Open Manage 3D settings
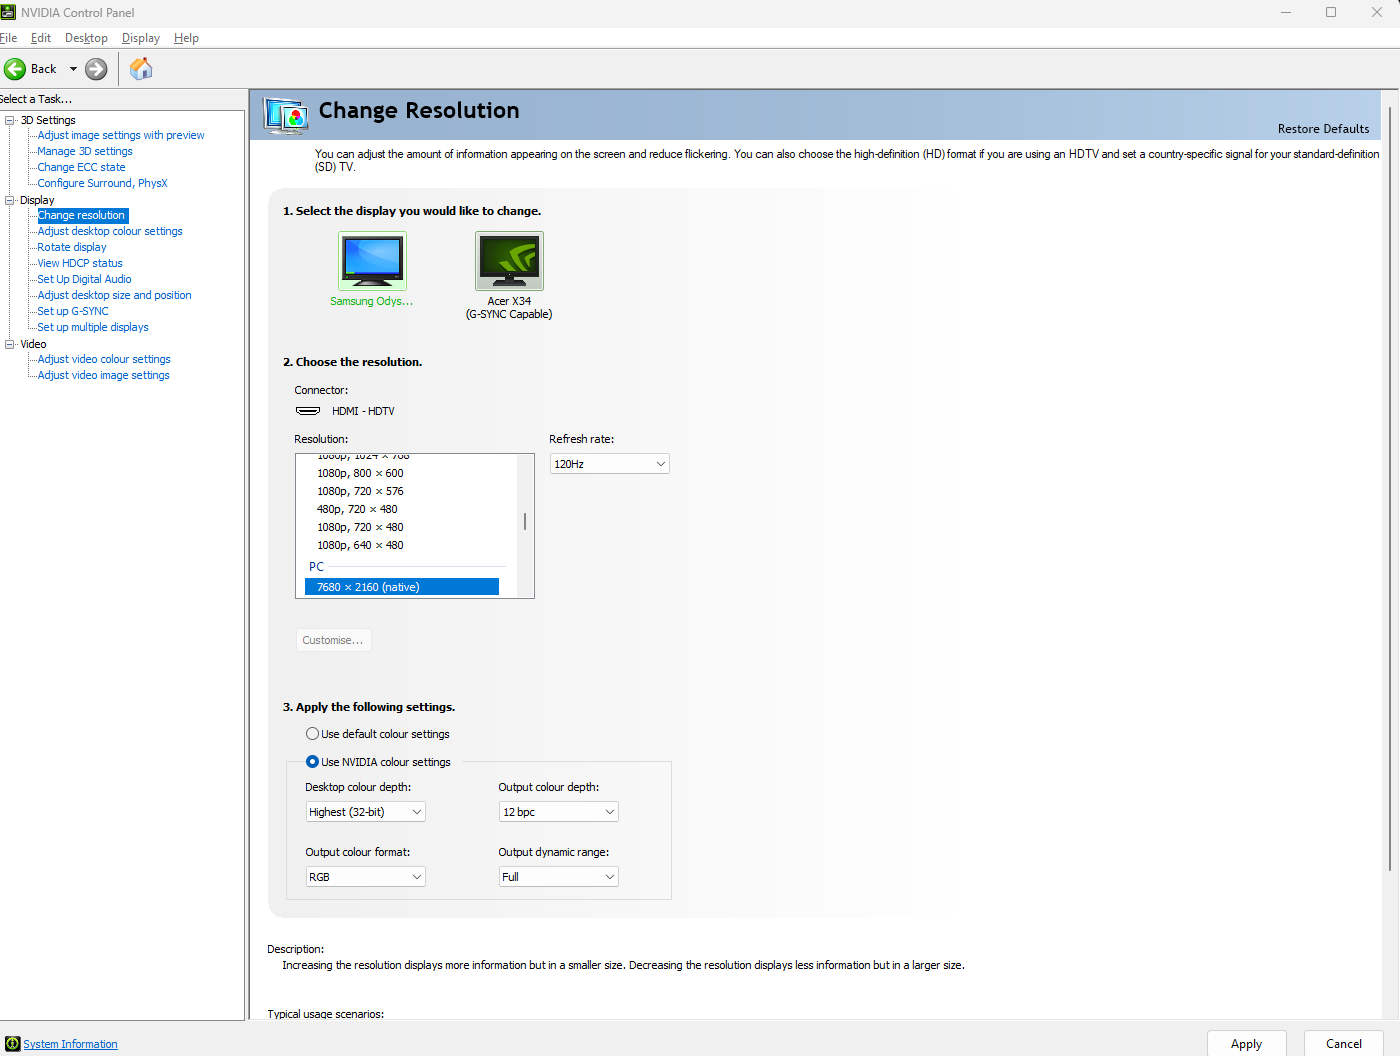 coord(85,151)
